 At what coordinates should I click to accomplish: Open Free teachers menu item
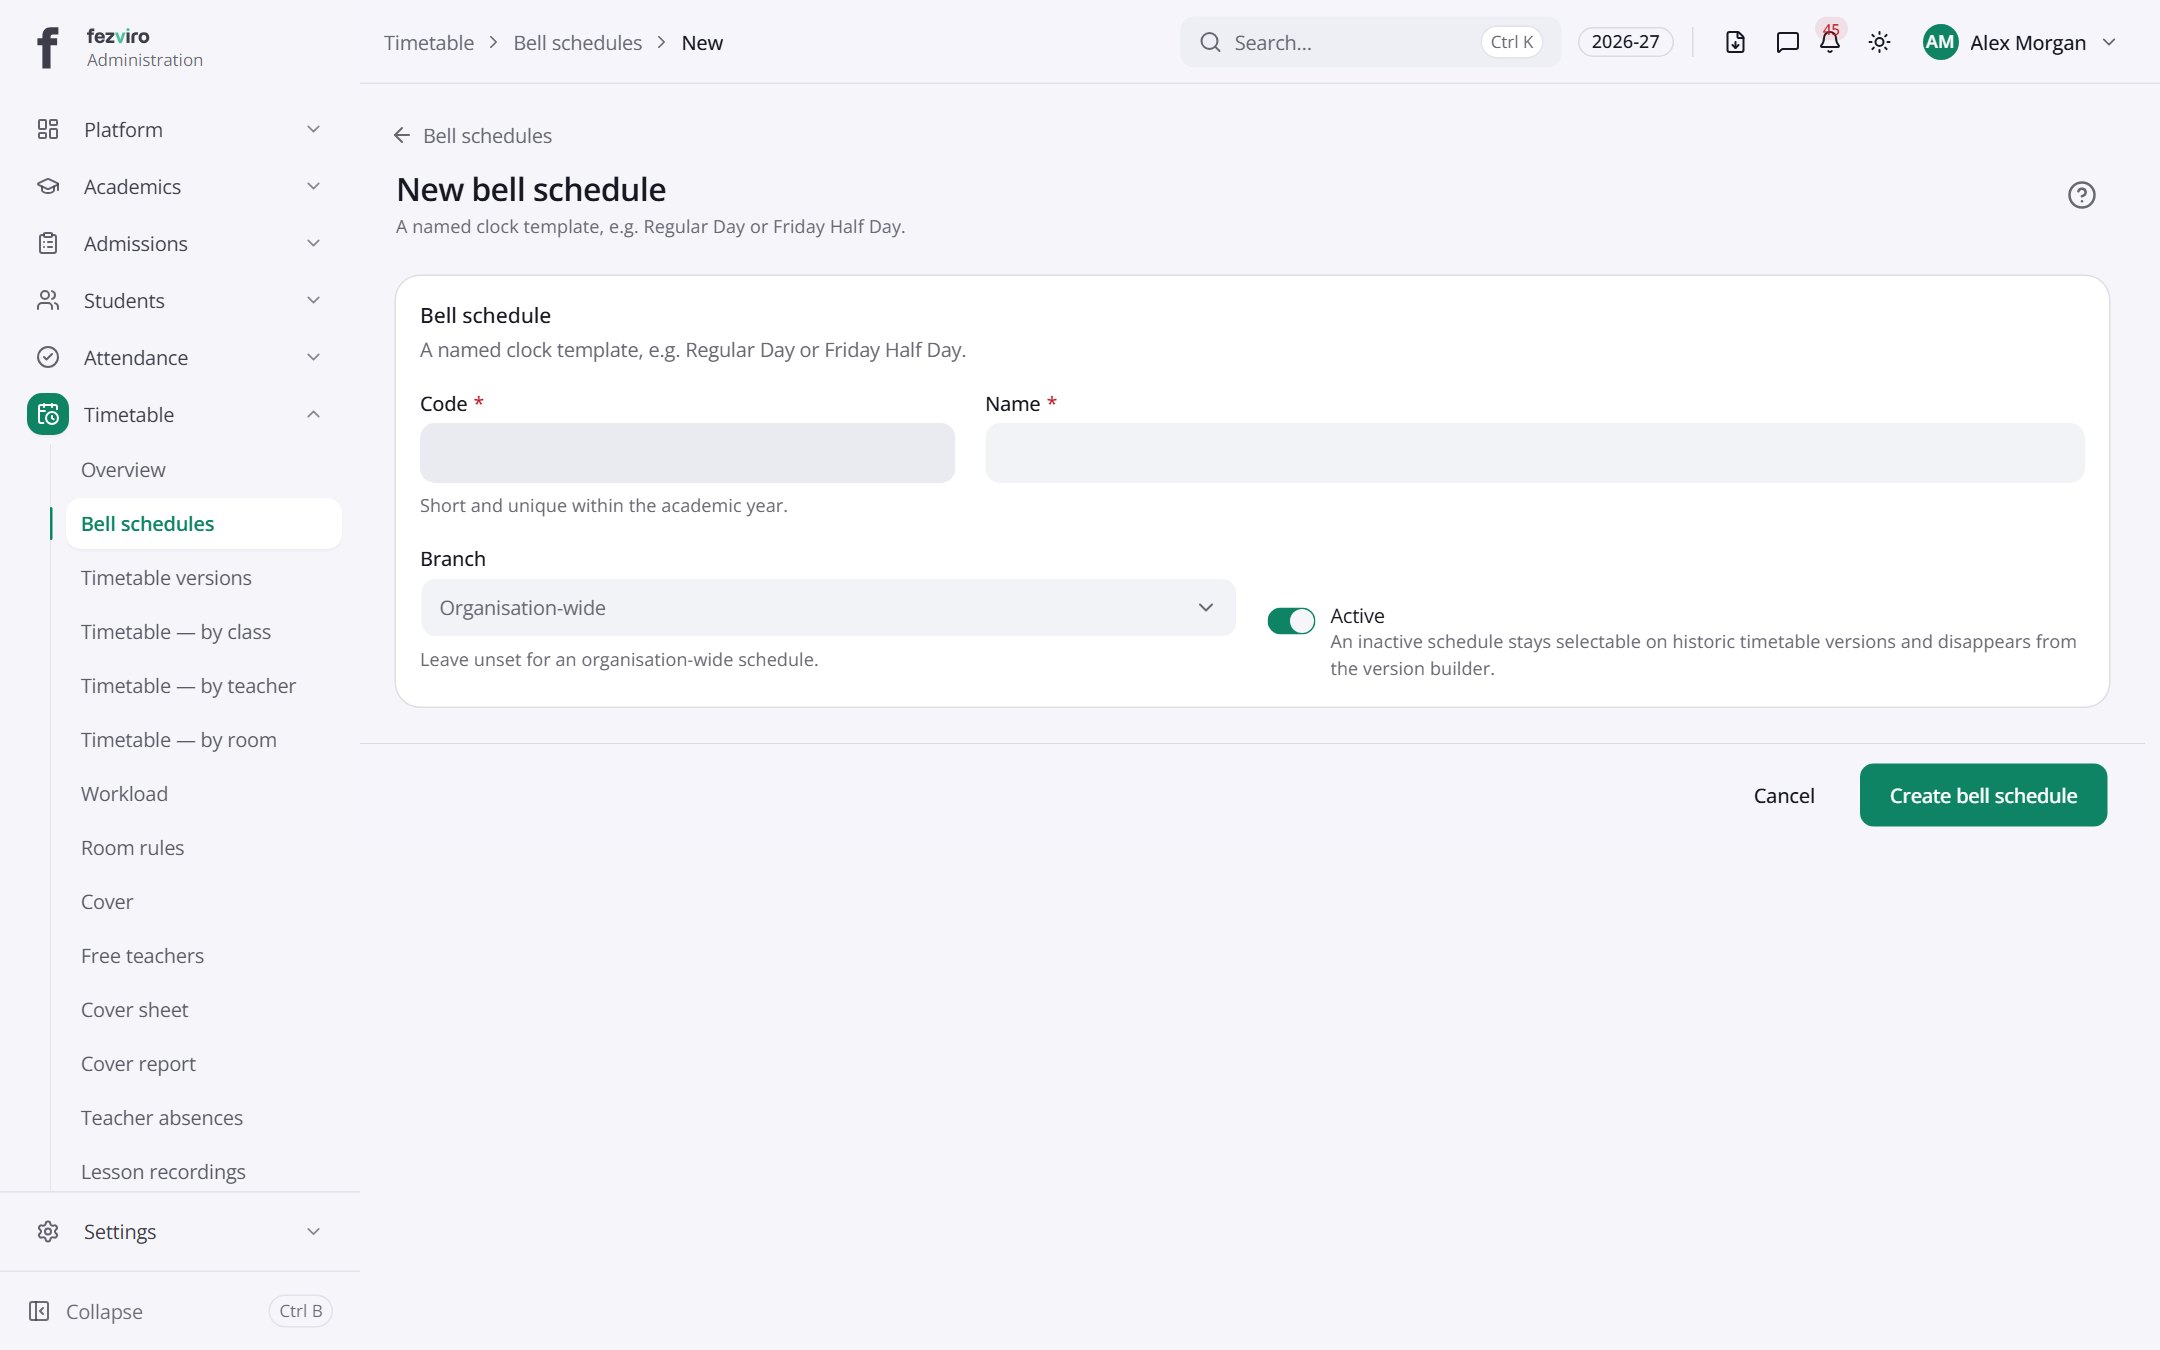[204, 956]
